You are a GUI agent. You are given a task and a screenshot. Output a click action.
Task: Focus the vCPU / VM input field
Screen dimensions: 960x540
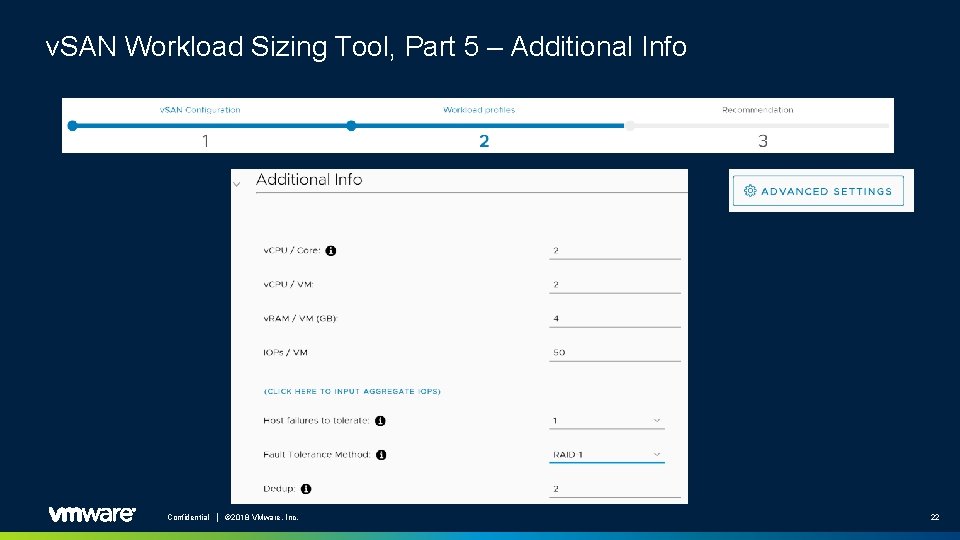coord(615,285)
